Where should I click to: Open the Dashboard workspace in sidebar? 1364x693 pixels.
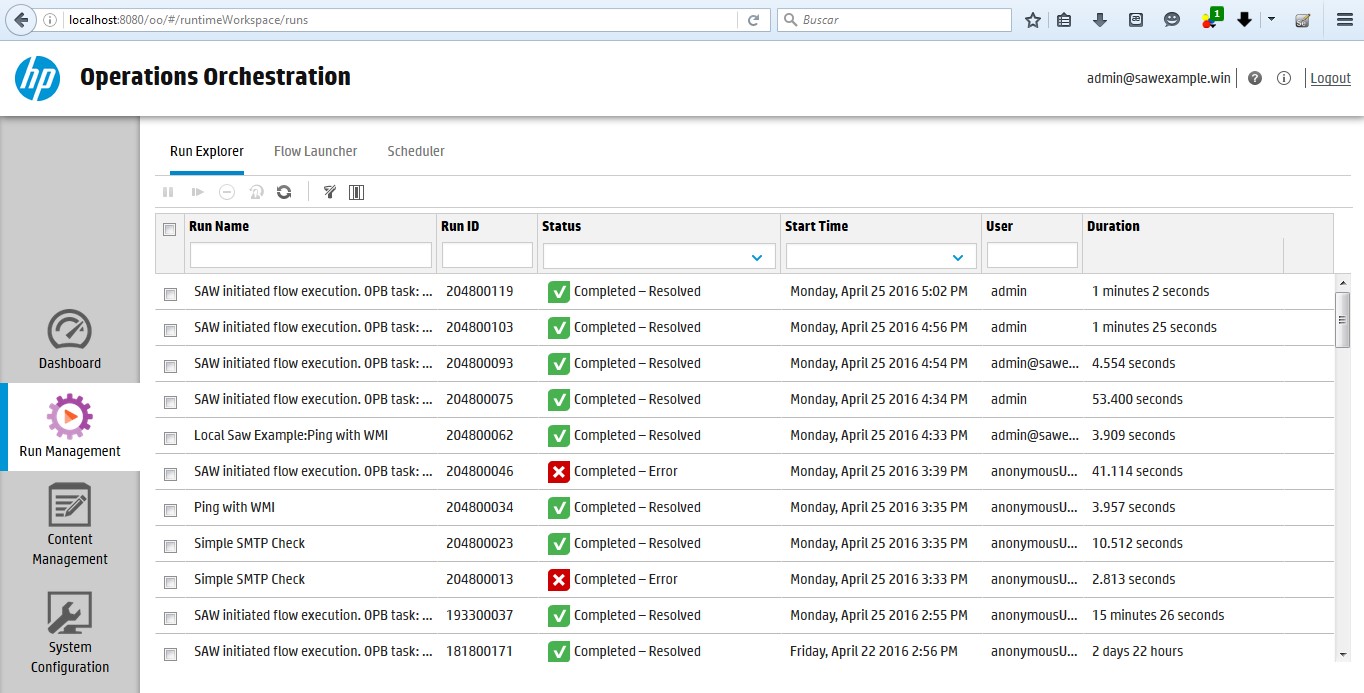tap(70, 340)
